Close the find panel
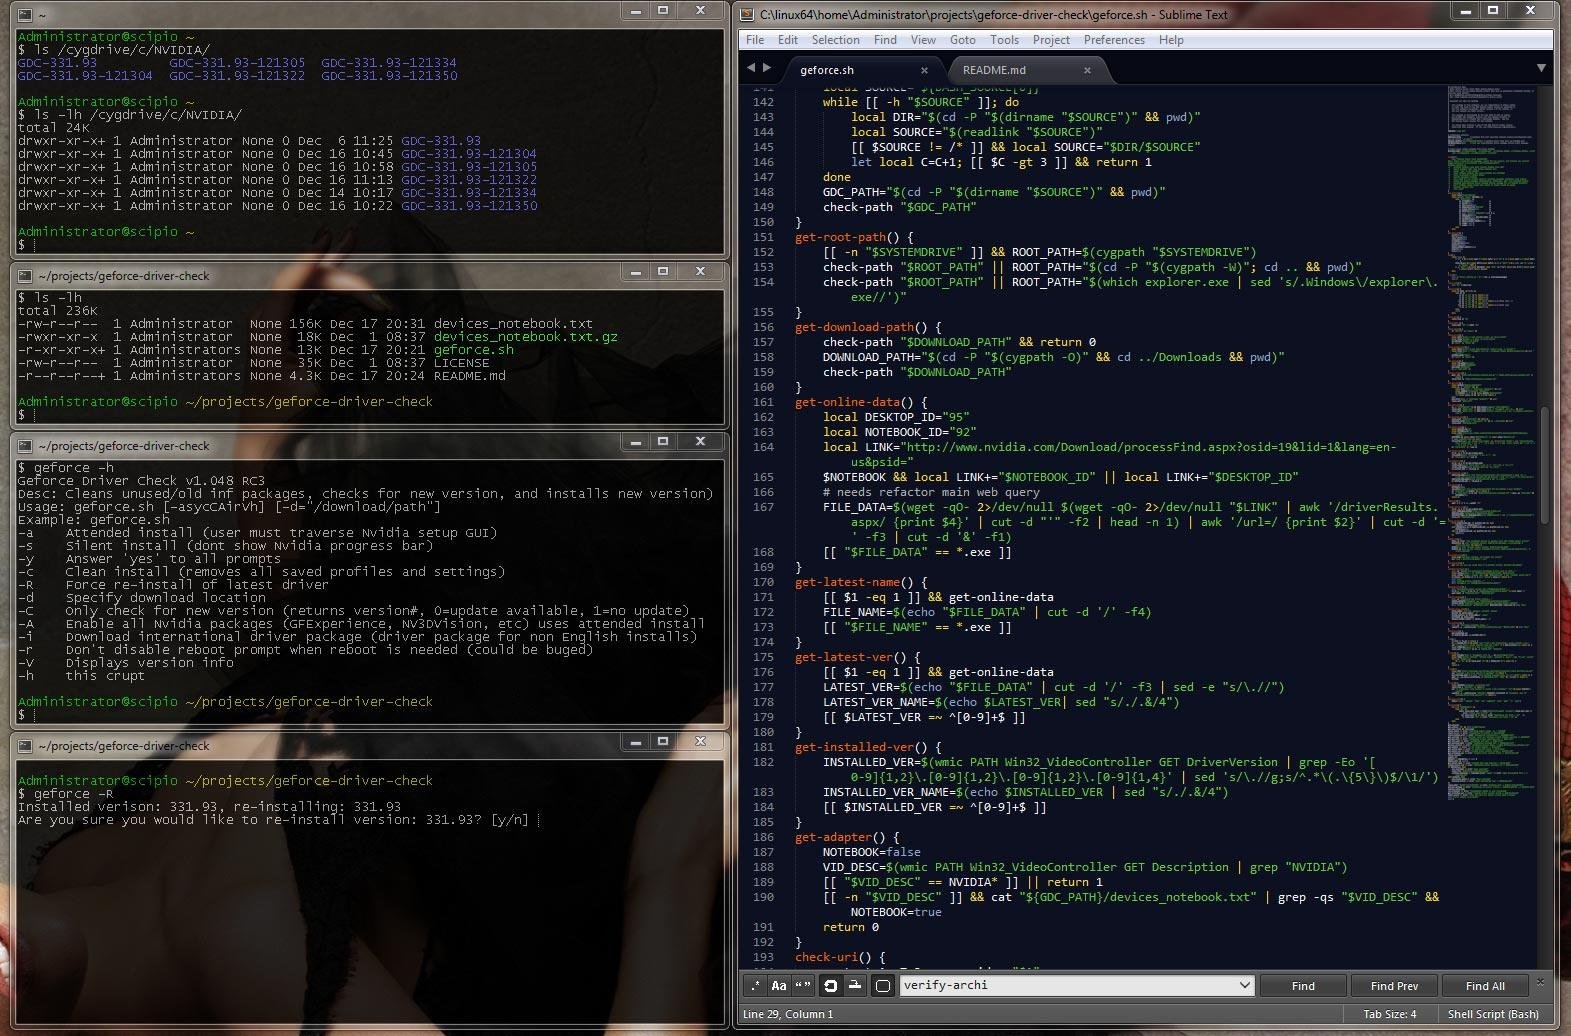The image size is (1571, 1036). tap(1540, 982)
